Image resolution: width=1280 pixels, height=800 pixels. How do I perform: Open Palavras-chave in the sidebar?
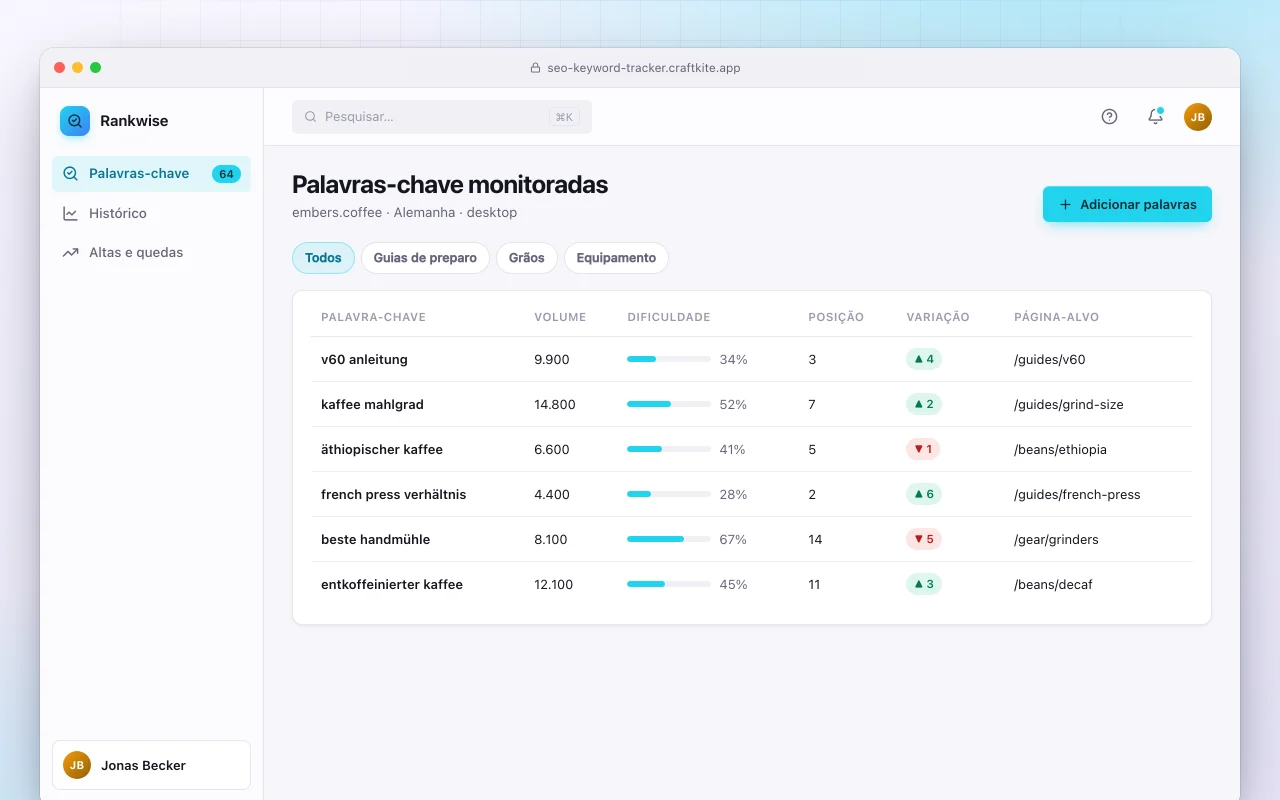coord(151,174)
